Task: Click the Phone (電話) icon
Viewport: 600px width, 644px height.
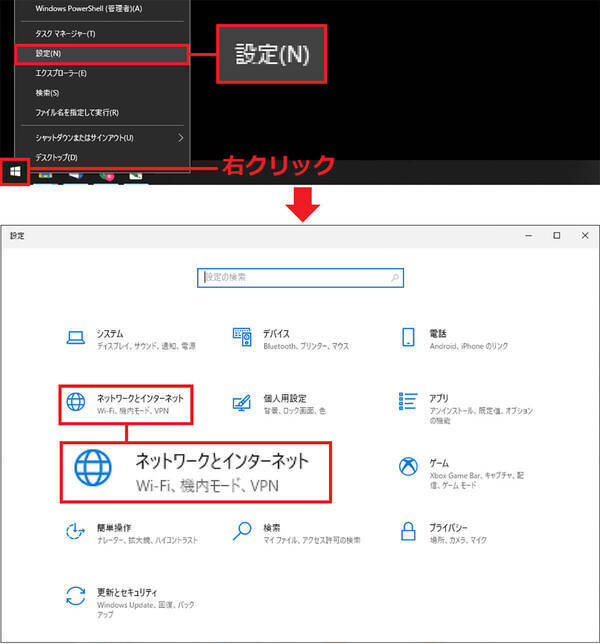Action: [408, 337]
